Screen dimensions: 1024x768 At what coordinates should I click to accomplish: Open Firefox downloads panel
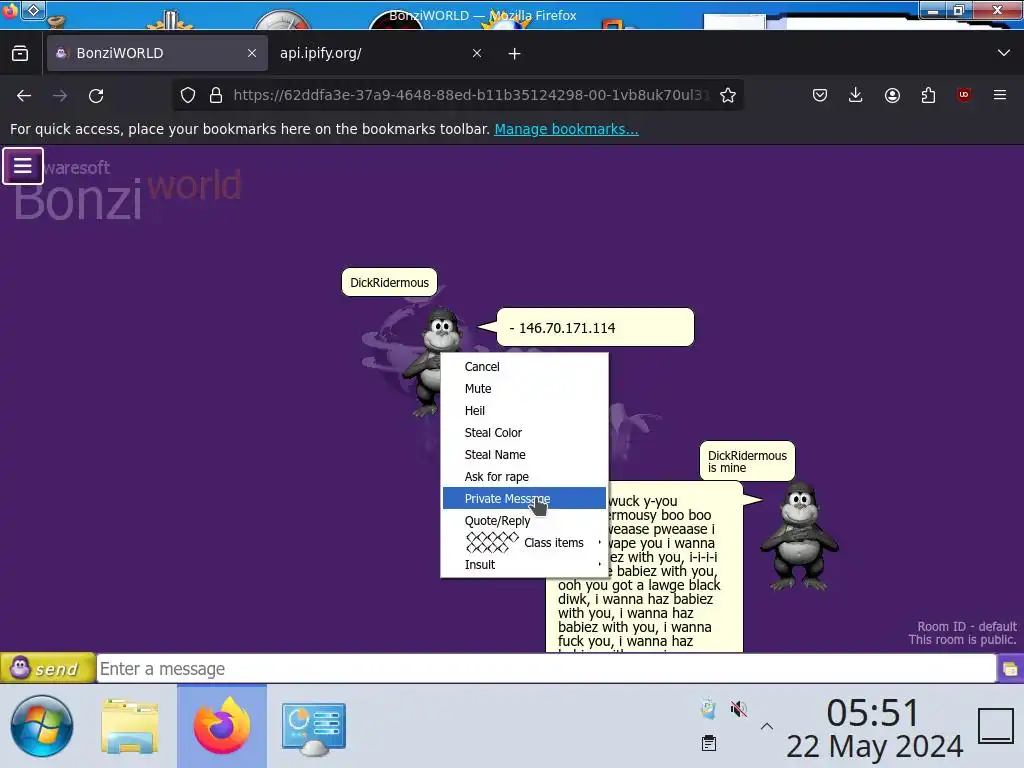pyautogui.click(x=856, y=95)
